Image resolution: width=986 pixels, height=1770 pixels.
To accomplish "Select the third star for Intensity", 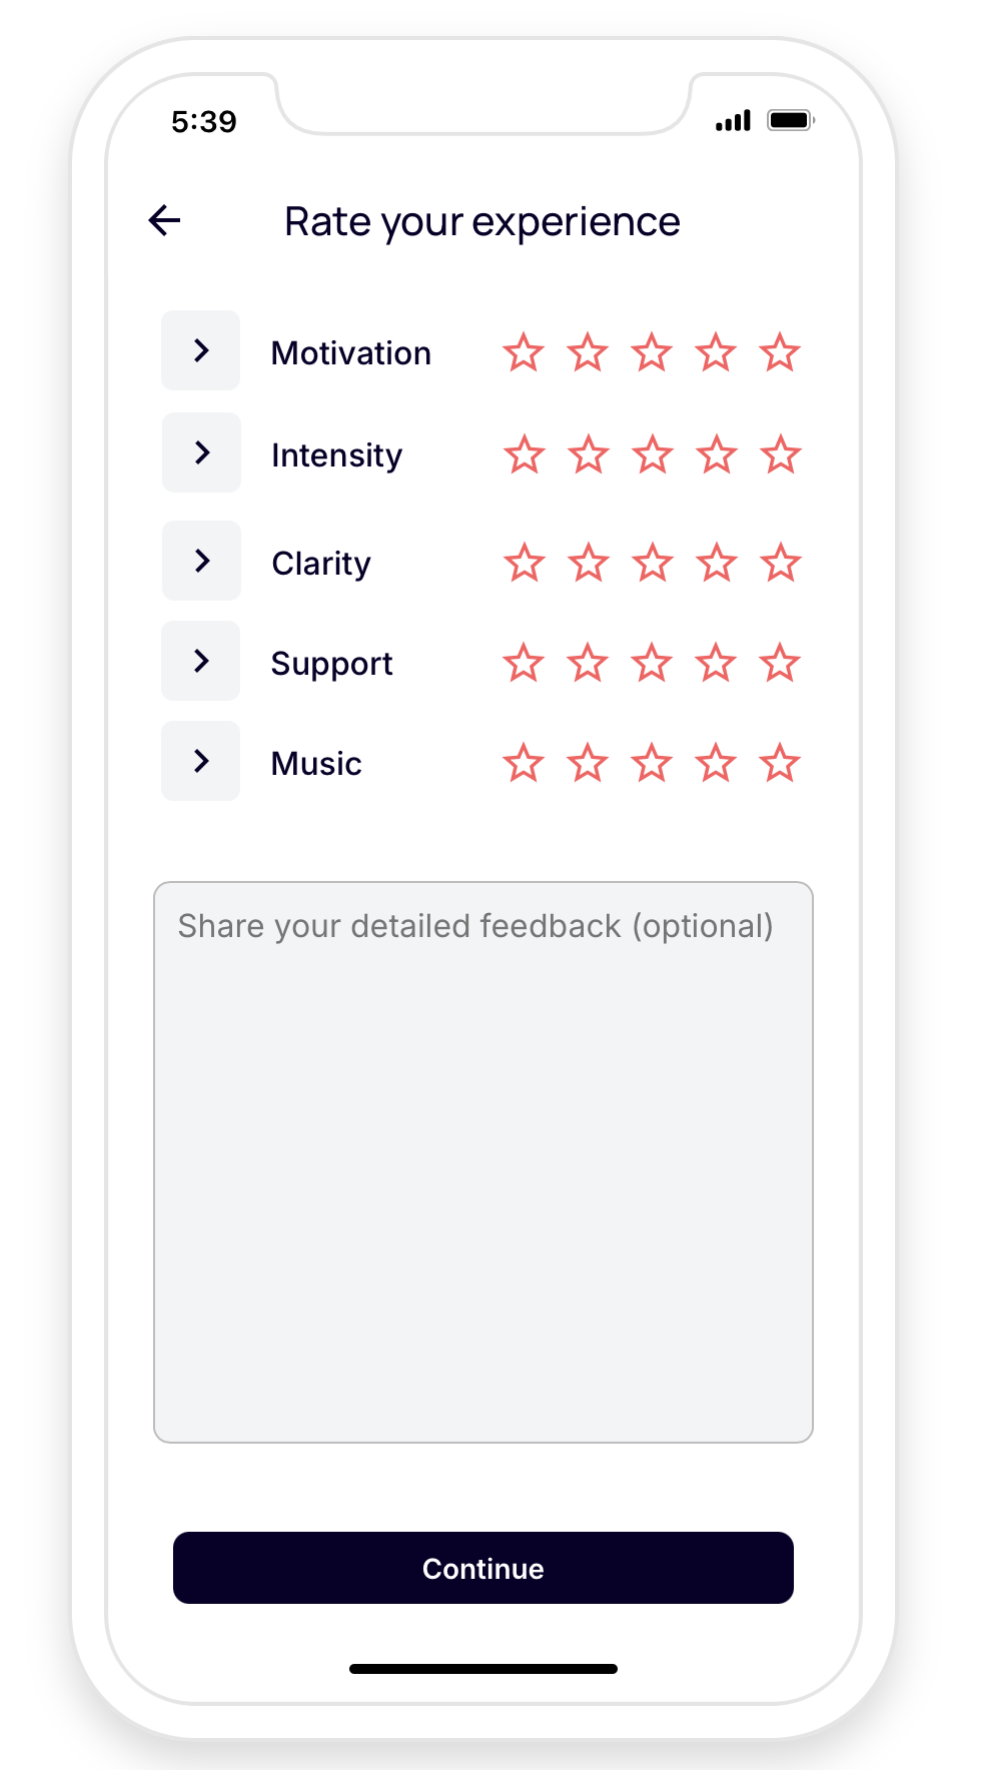I will coord(652,455).
